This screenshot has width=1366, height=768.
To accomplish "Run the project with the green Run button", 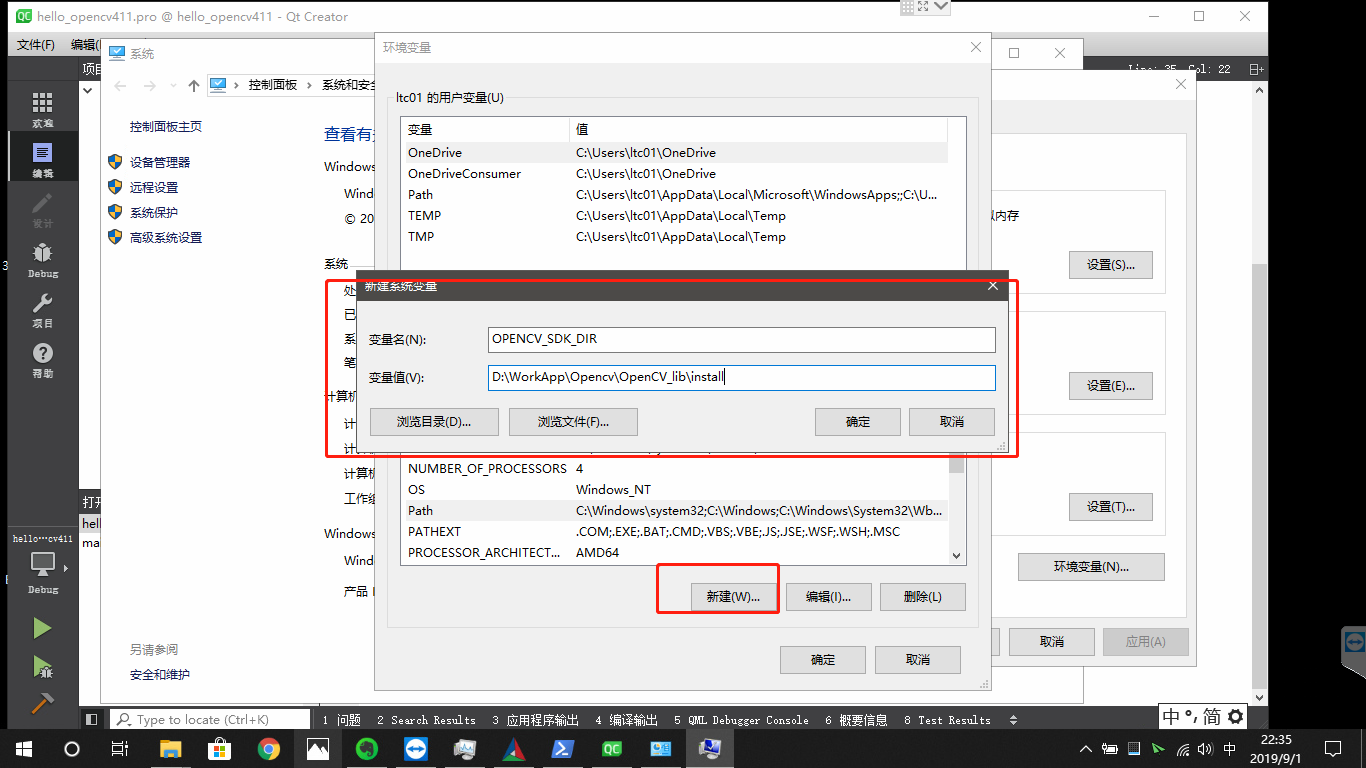I will [42, 627].
